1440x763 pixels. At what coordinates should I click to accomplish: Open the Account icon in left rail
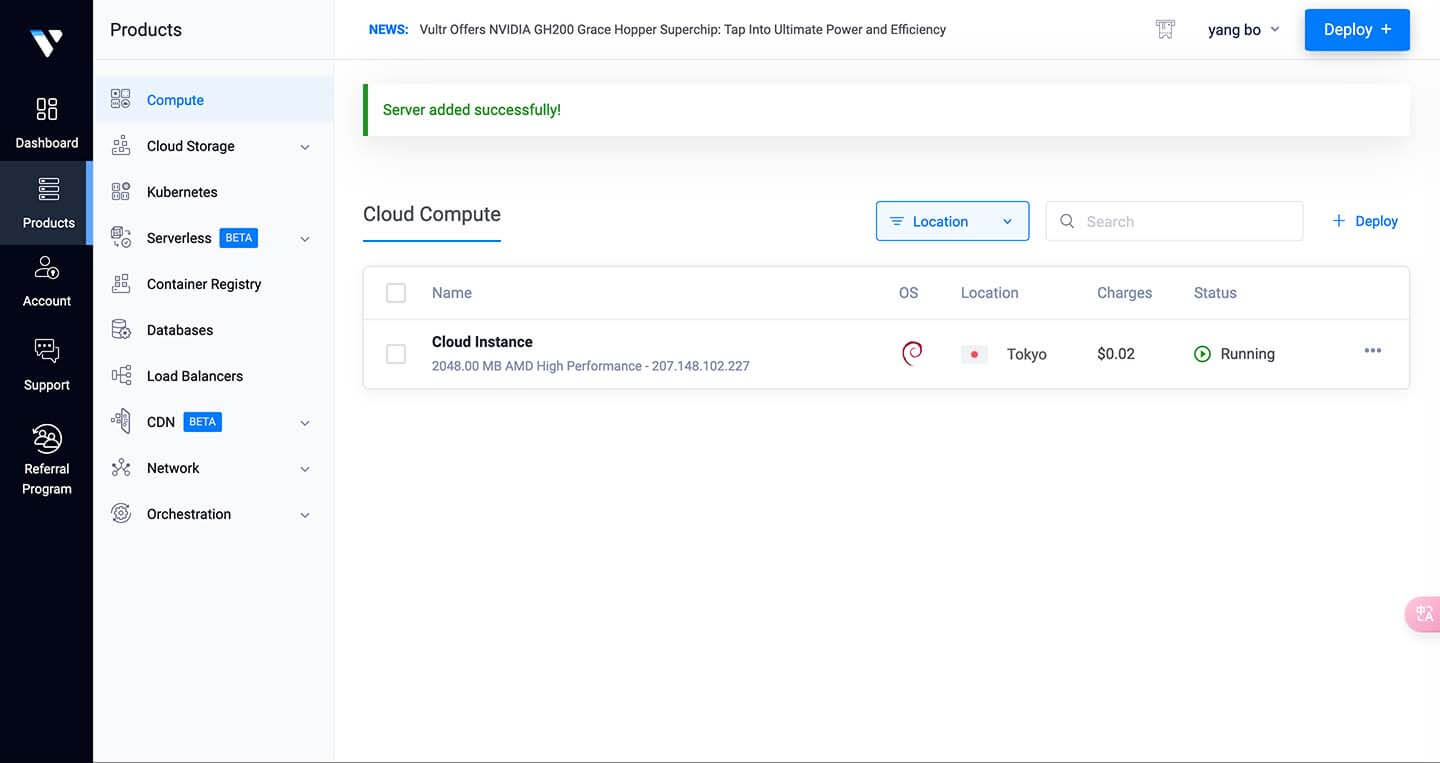[47, 268]
